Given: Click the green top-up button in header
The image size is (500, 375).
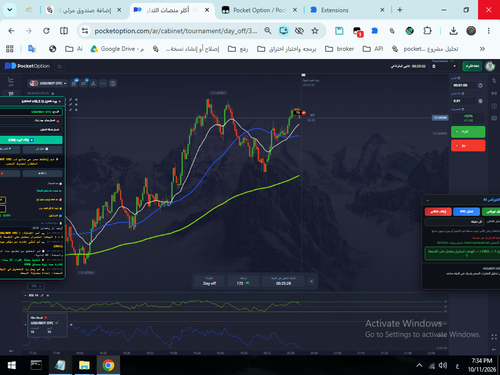Looking at the screenshot, I should pyautogui.click(x=472, y=66).
